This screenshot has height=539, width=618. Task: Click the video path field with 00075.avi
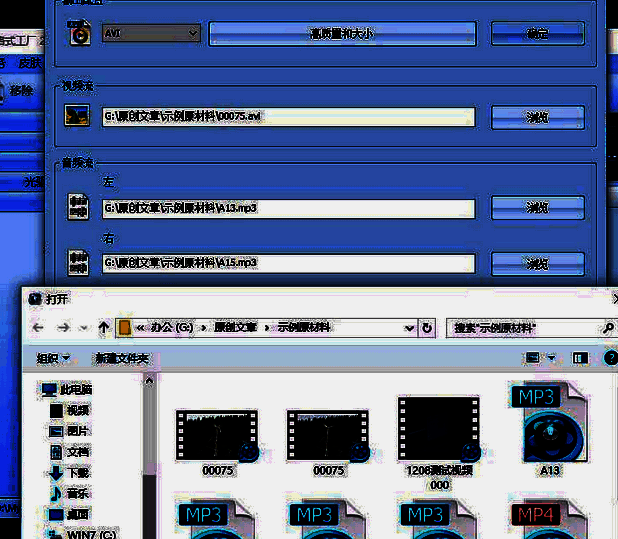click(288, 117)
